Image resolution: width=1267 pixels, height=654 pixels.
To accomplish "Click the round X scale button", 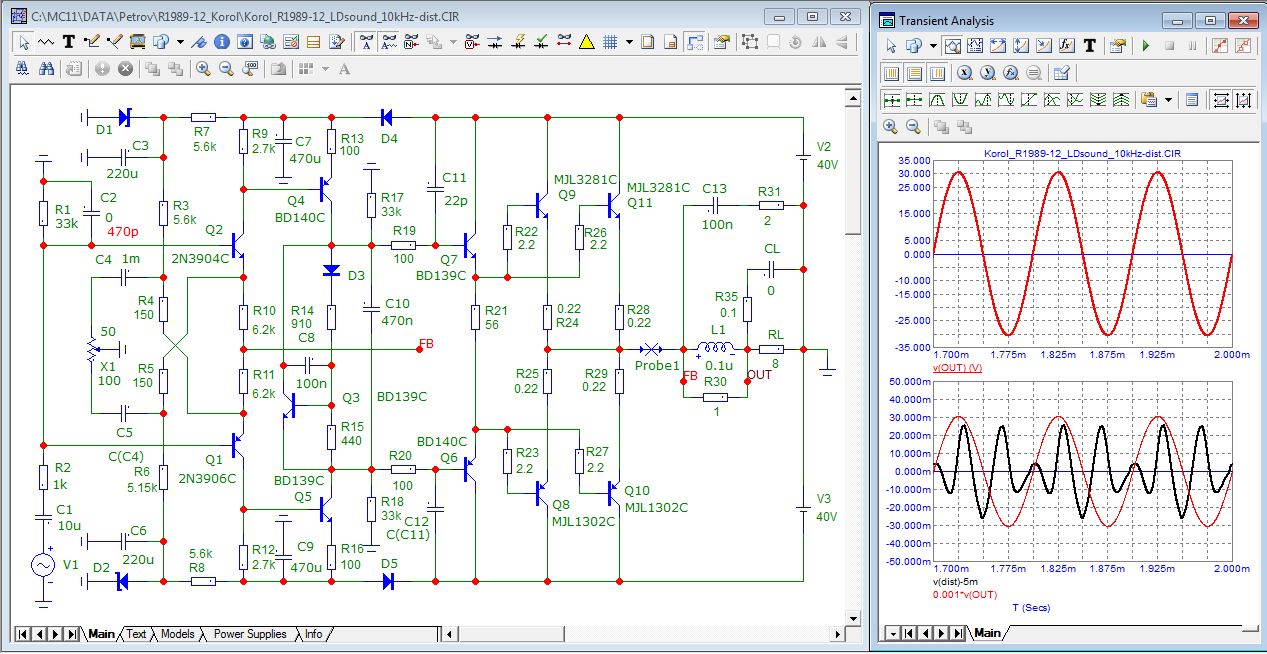I will coord(964,73).
